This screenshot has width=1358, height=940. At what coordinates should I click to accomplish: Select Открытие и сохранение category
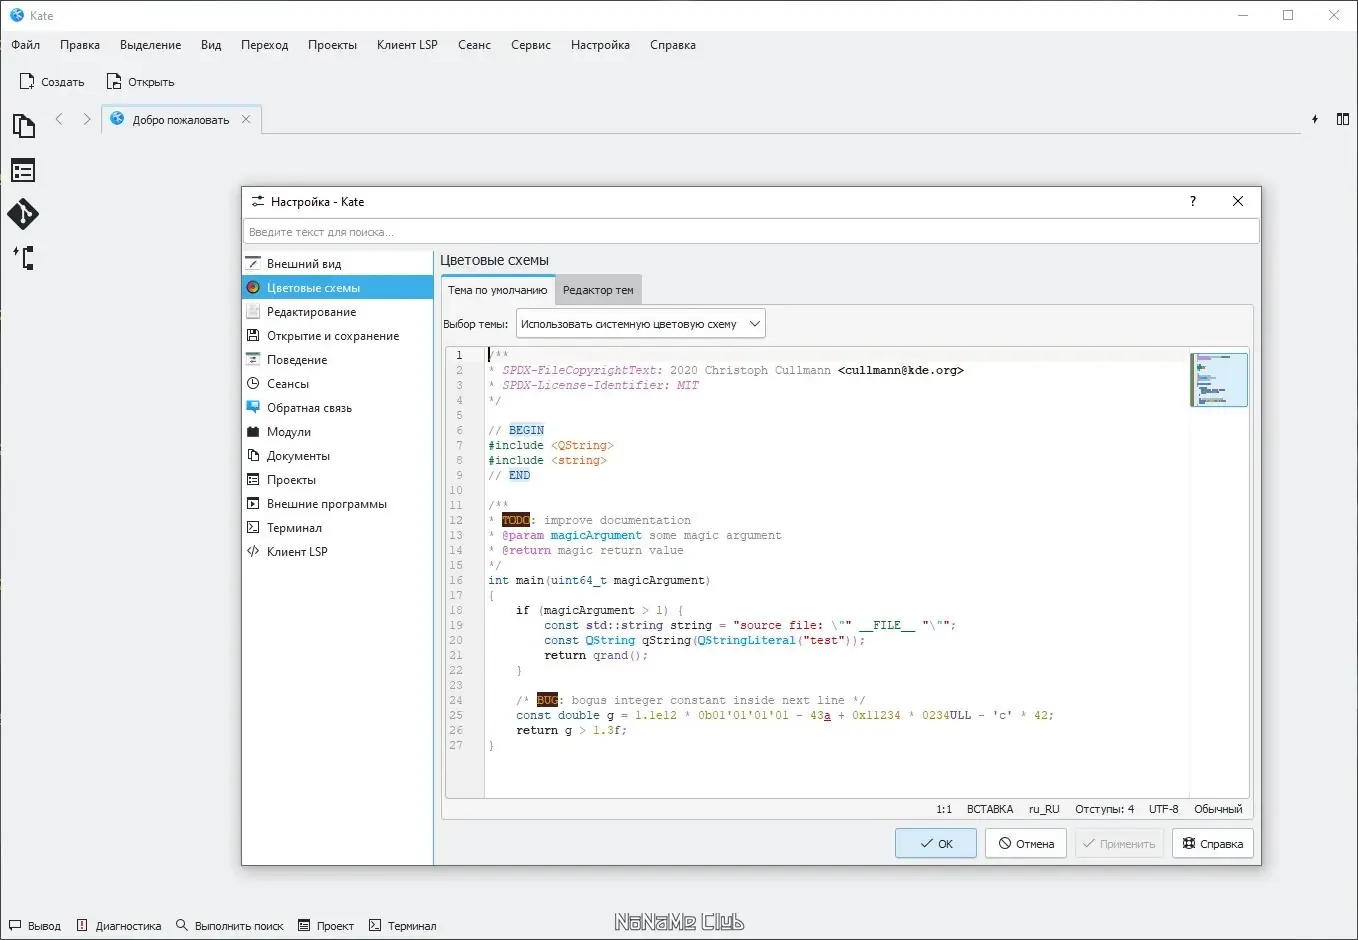point(337,336)
